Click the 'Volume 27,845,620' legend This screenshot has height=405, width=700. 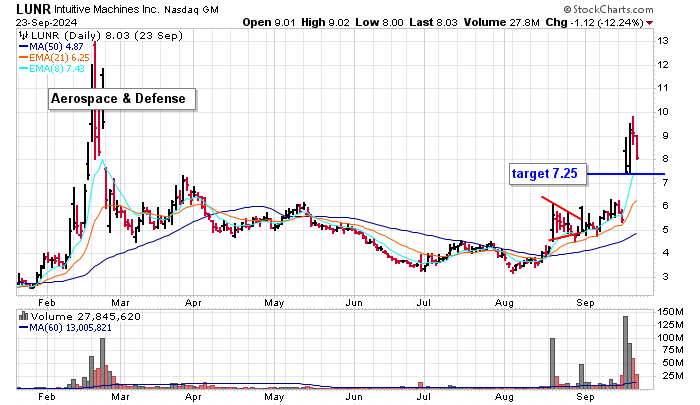pos(85,317)
